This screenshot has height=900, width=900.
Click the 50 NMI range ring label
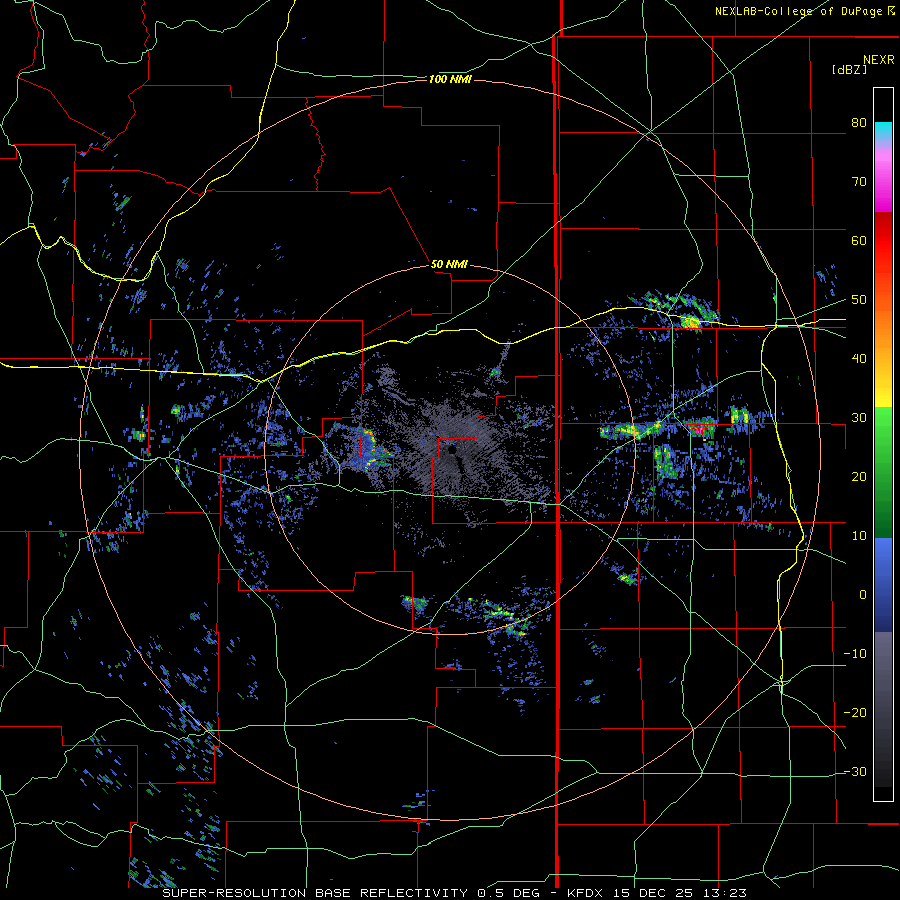[449, 265]
